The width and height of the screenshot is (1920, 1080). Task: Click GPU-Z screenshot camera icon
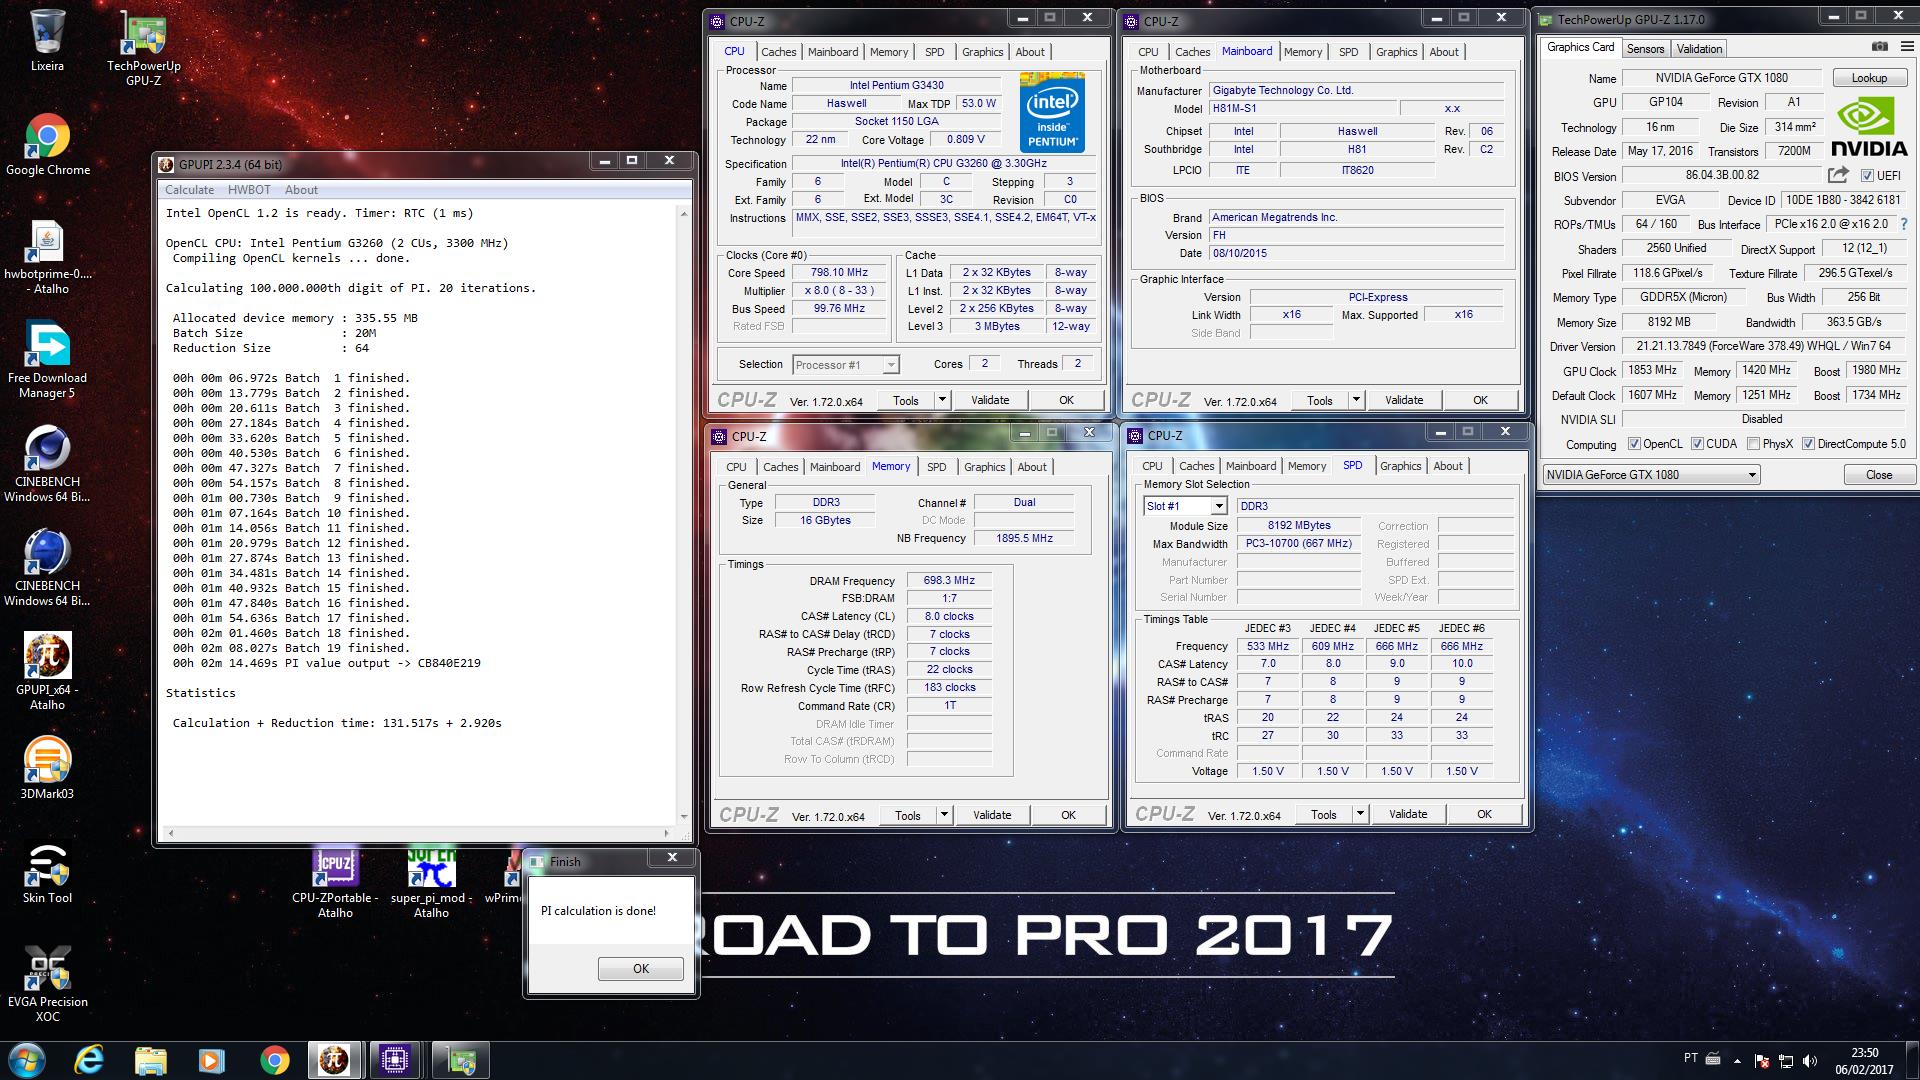[1880, 47]
